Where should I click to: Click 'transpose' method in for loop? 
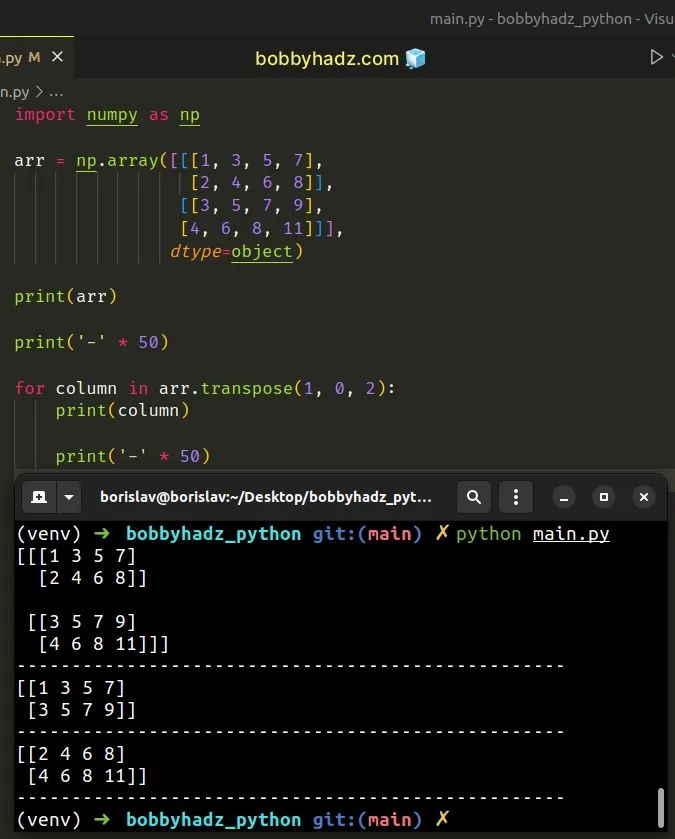click(x=247, y=388)
